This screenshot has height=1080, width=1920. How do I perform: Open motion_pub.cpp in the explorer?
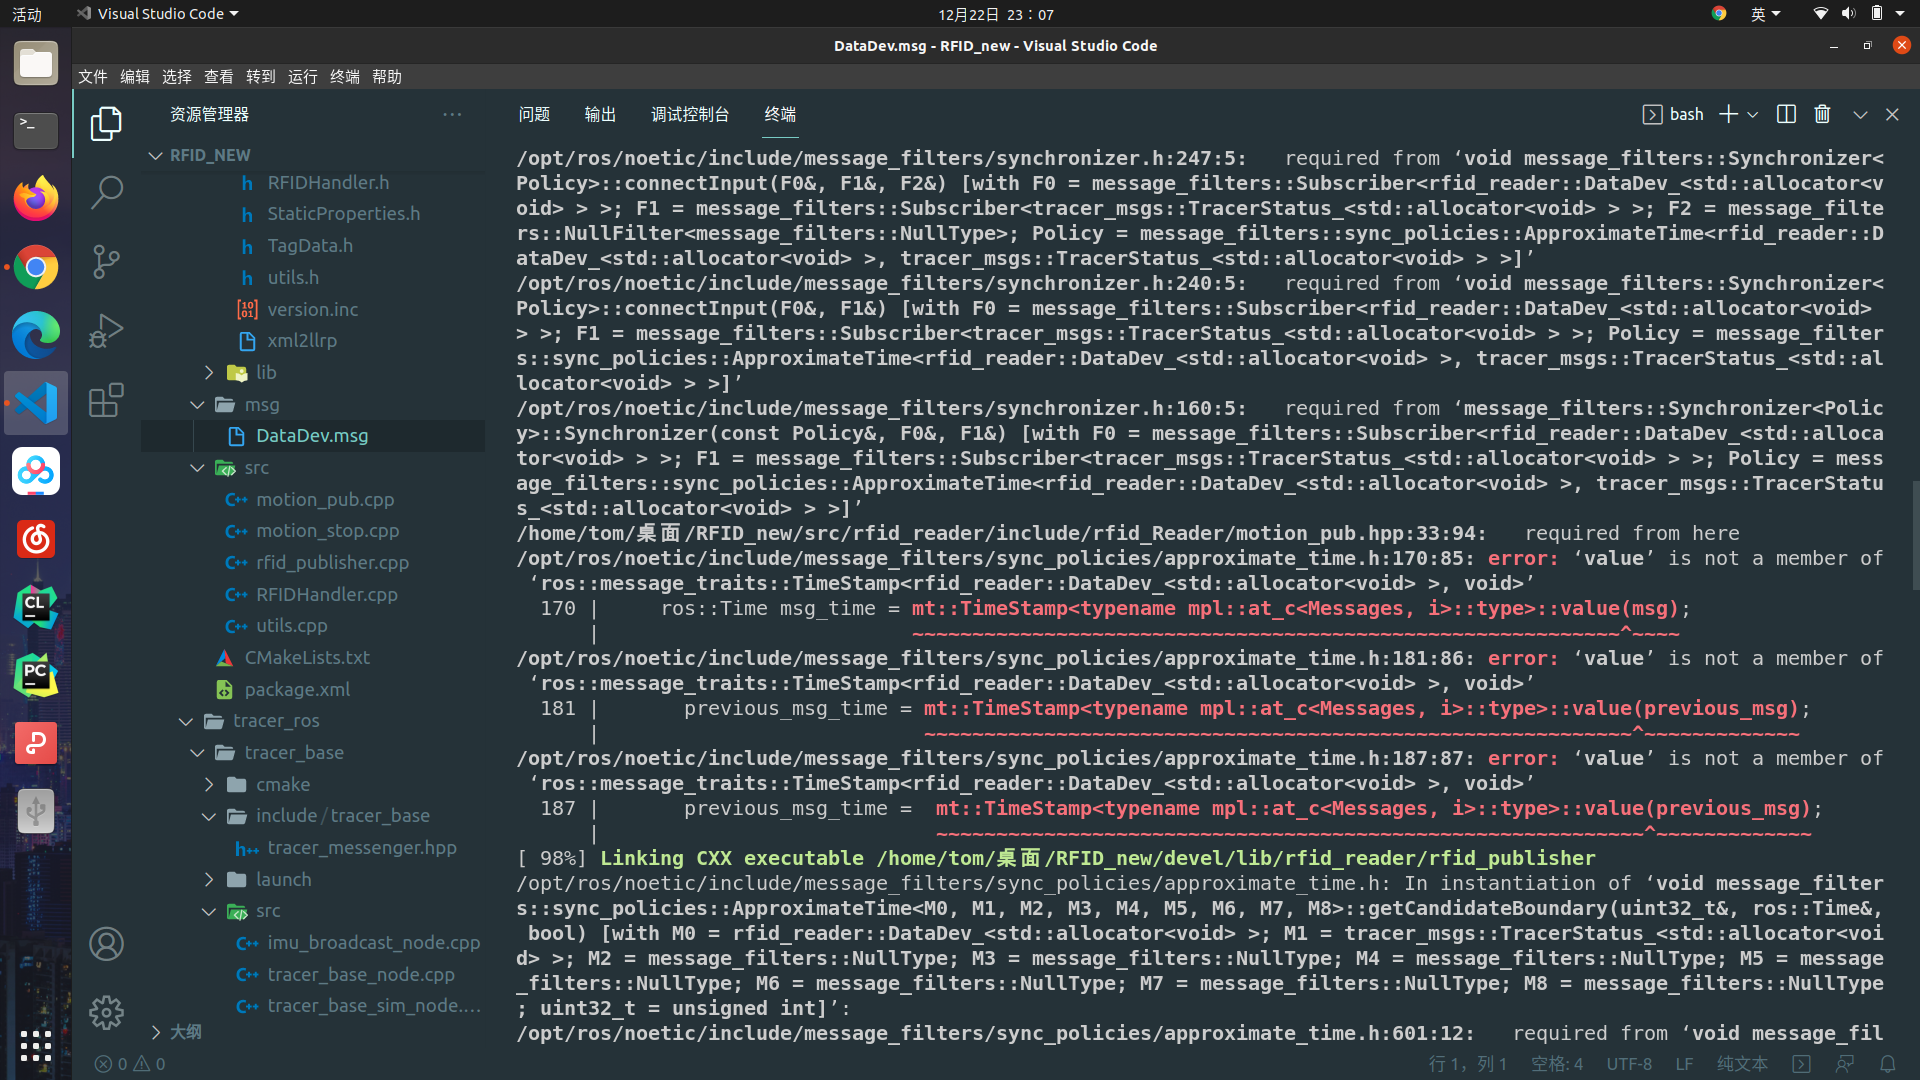coord(325,500)
